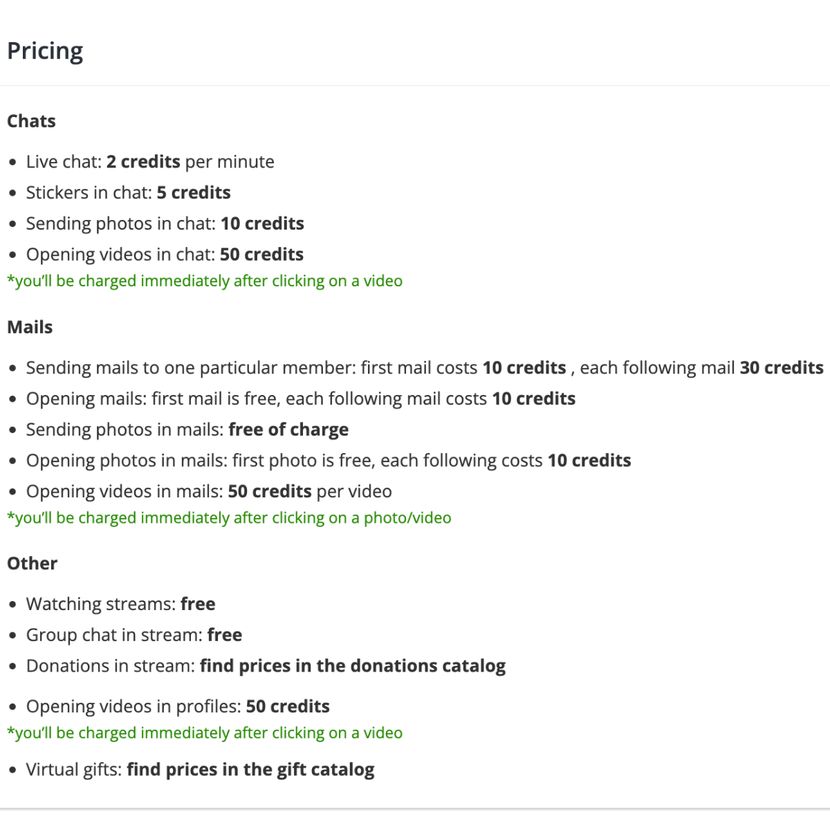Image resolution: width=830 pixels, height=830 pixels.
Task: Open find prices in the donations catalog
Action: (353, 666)
